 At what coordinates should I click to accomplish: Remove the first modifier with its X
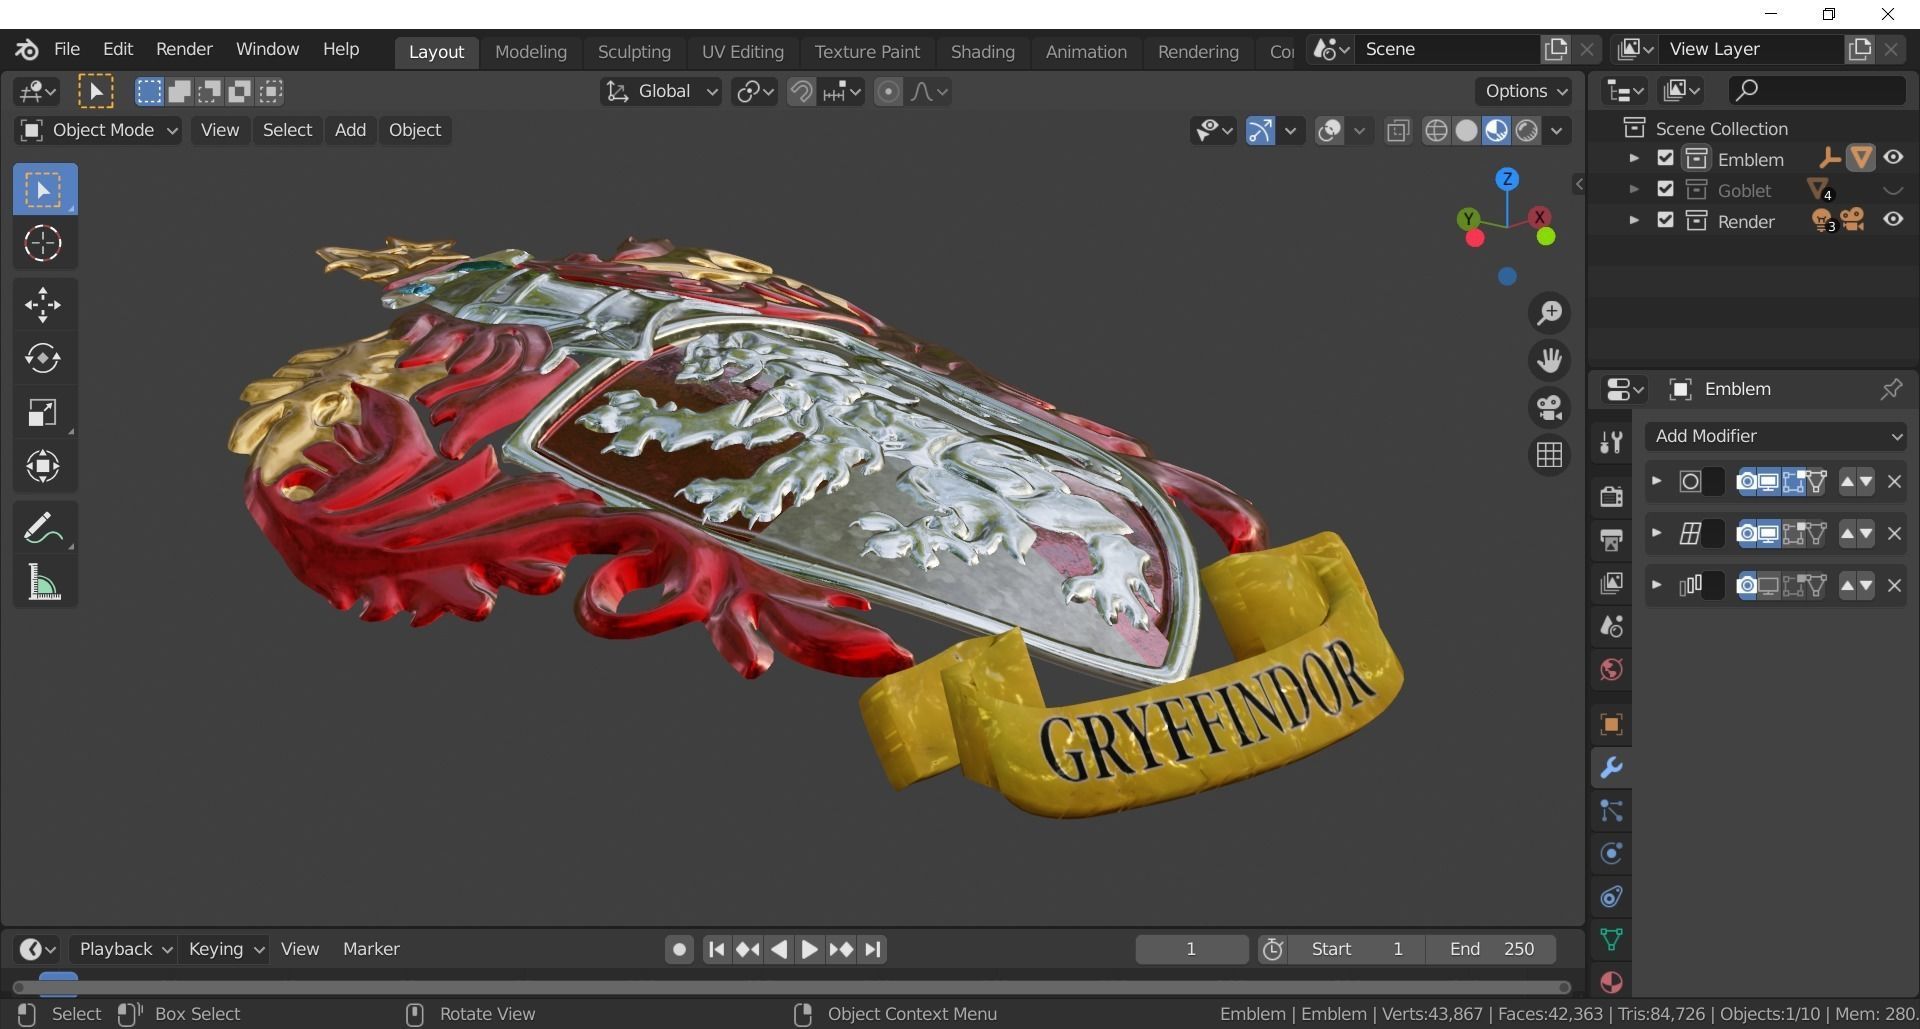pos(1893,482)
